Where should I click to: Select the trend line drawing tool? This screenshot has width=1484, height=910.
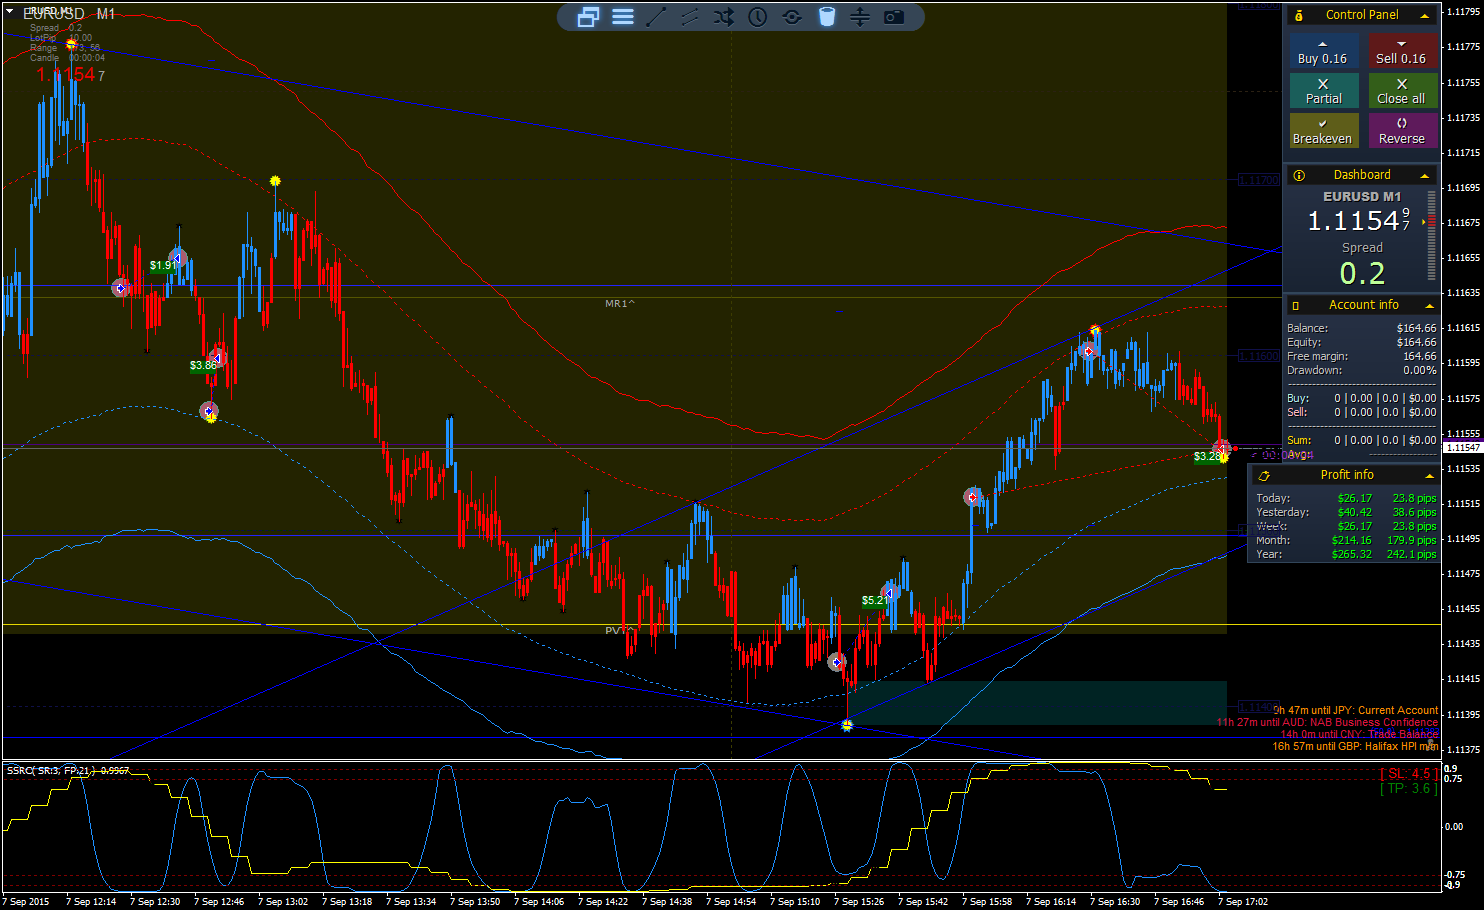tap(656, 17)
